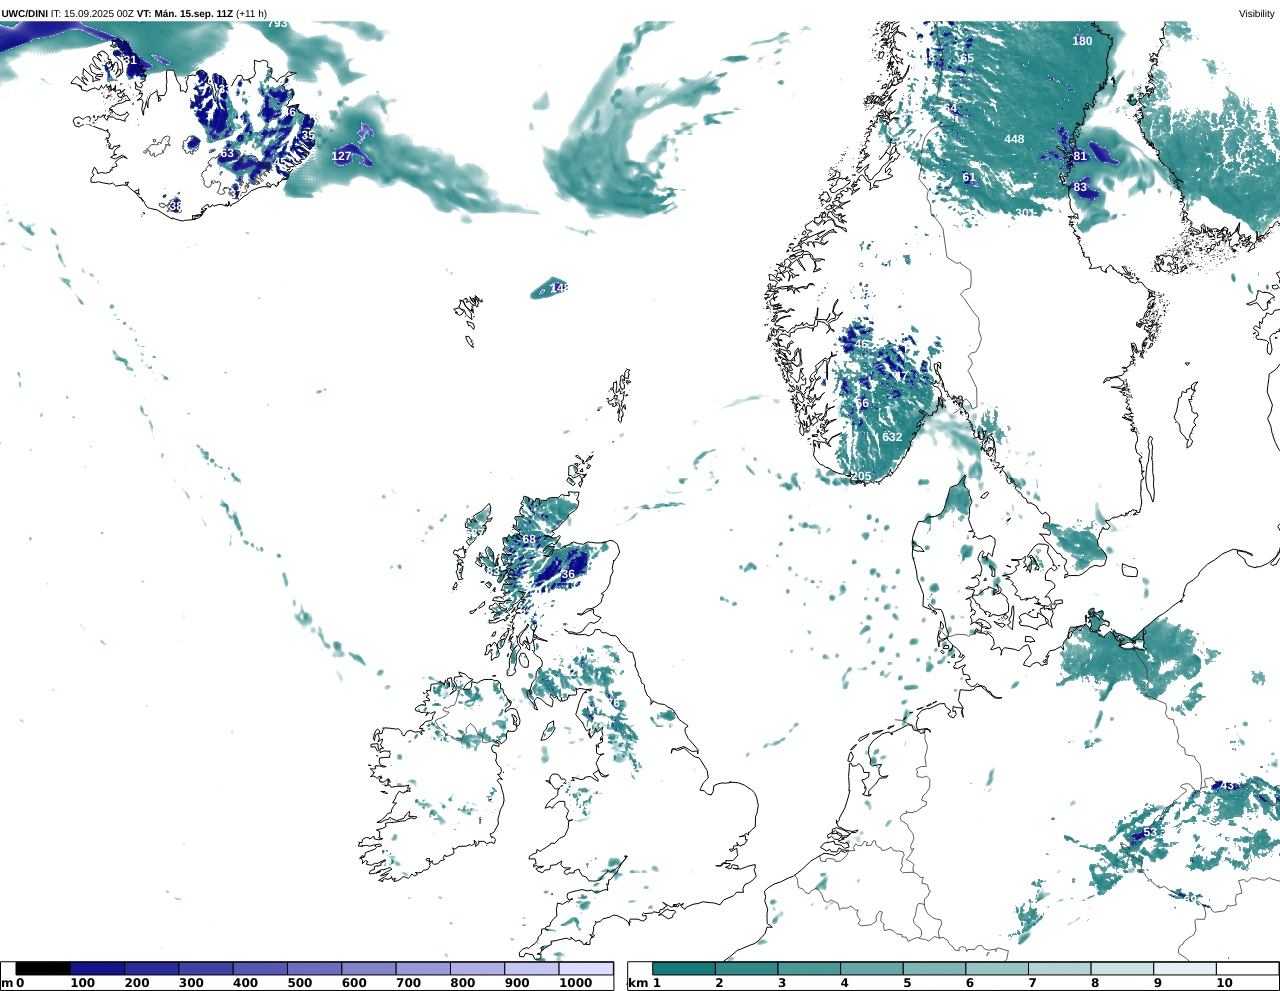Click the '68' value in the Scottish Highlands
This screenshot has width=1280, height=991.
[529, 540]
